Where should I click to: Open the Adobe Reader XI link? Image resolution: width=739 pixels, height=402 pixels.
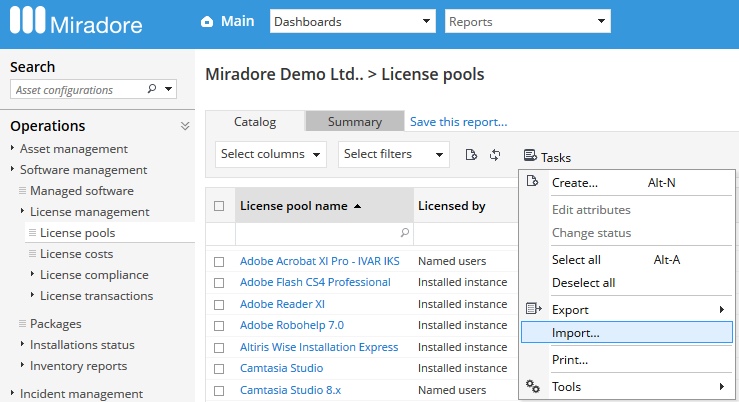(282, 304)
